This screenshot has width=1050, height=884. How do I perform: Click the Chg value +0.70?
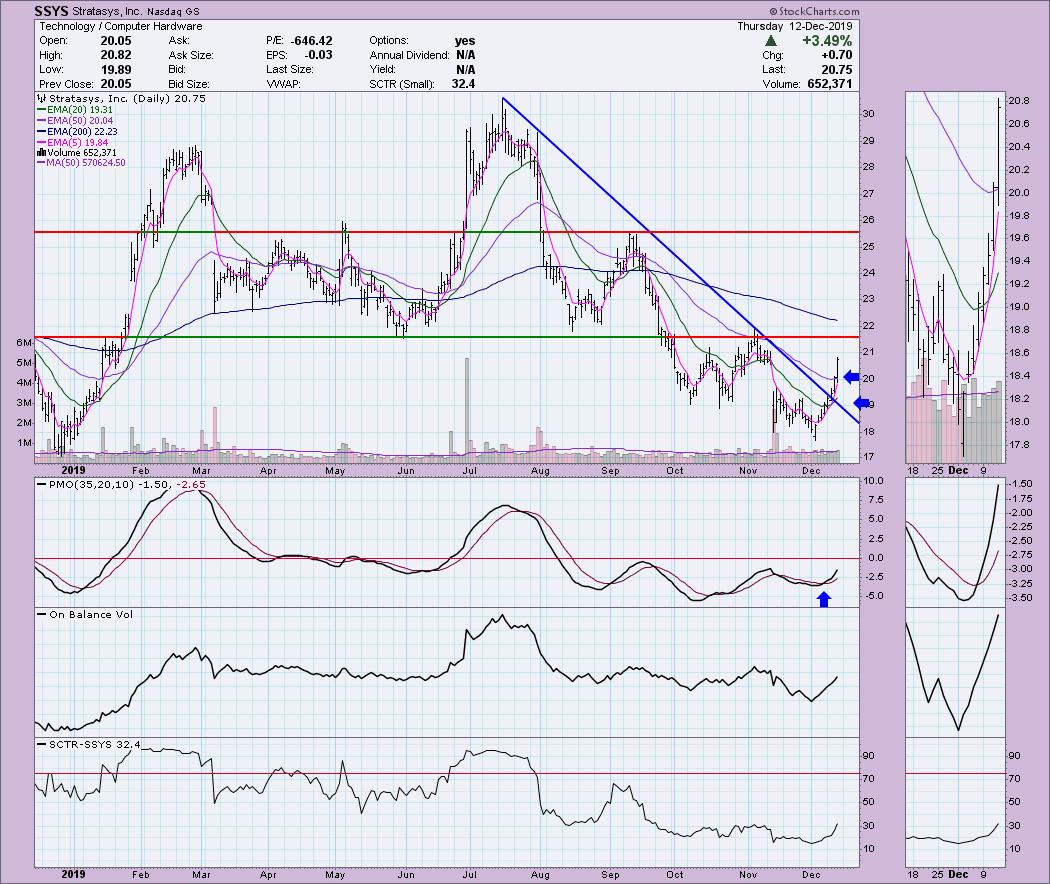(836, 55)
